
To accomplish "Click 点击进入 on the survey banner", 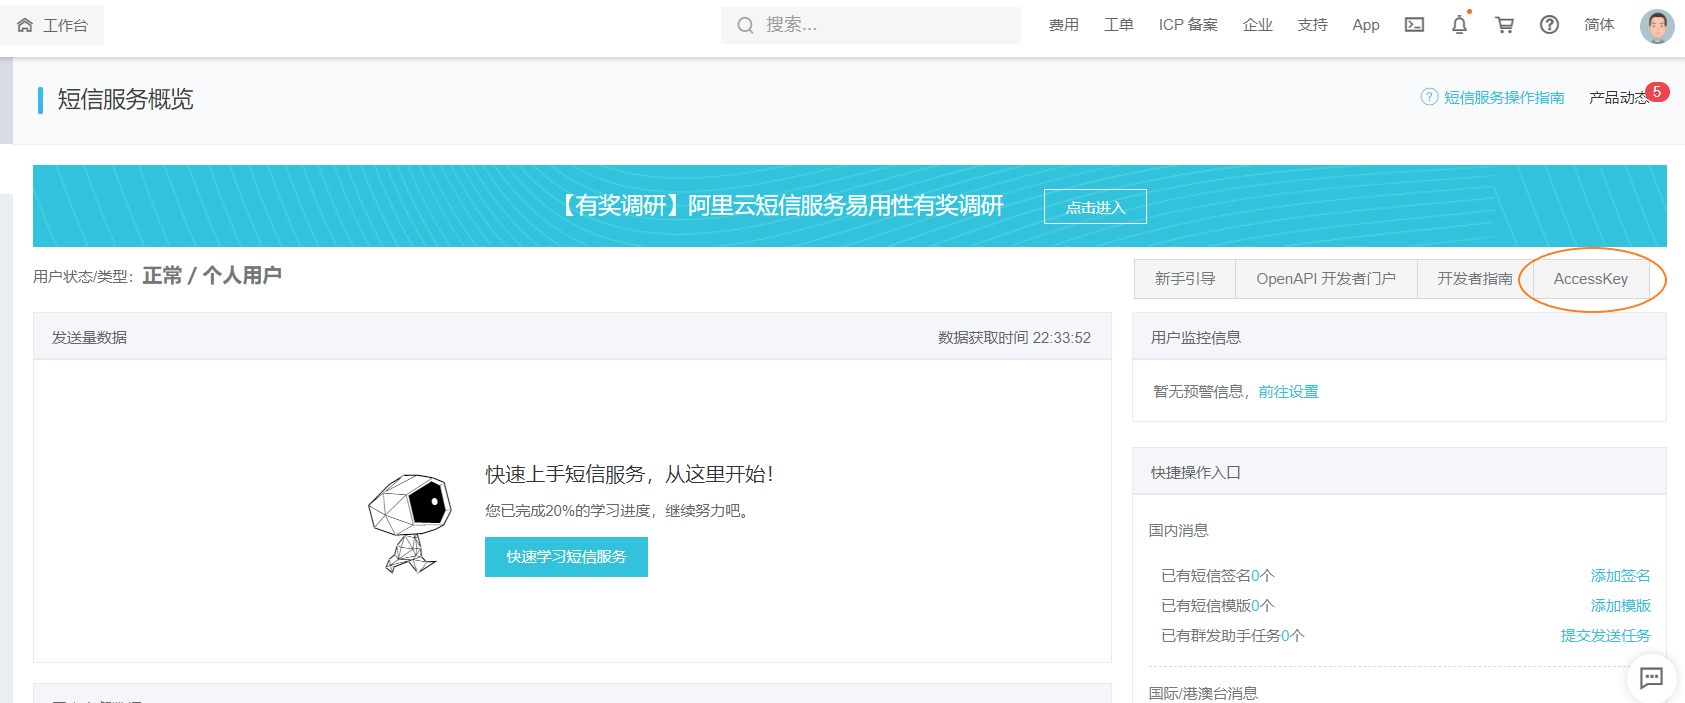I will [x=1095, y=207].
